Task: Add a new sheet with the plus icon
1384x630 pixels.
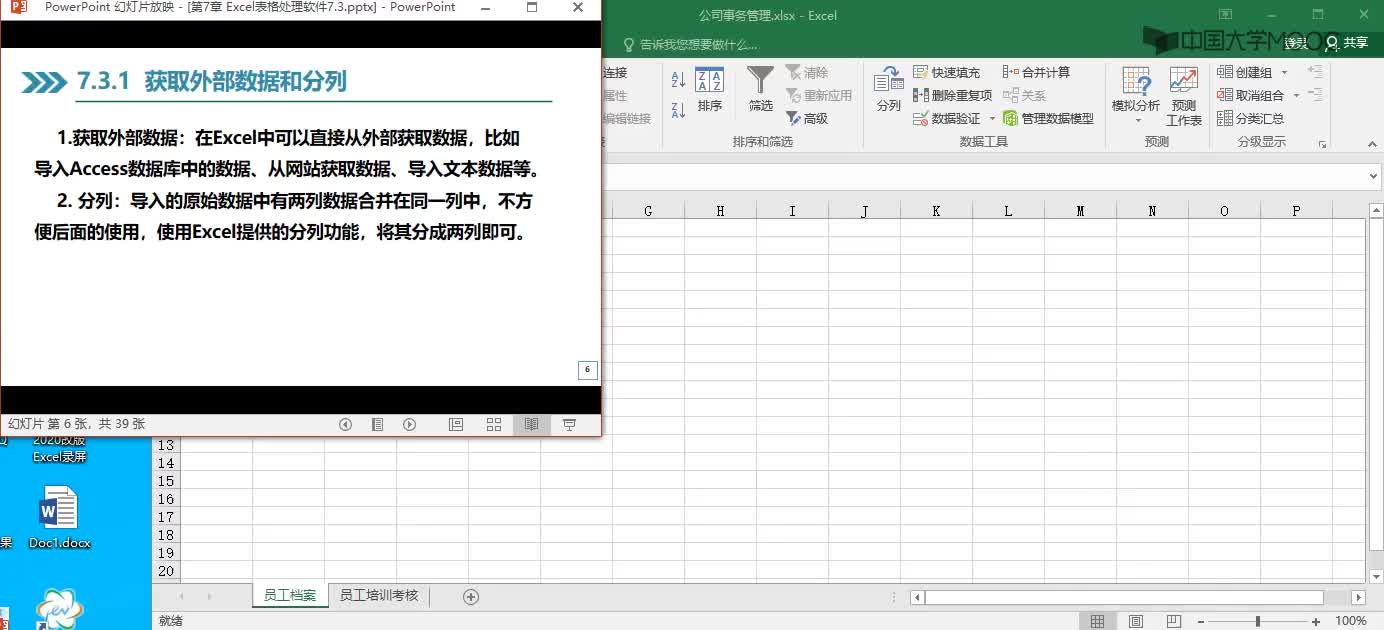Action: (x=471, y=597)
